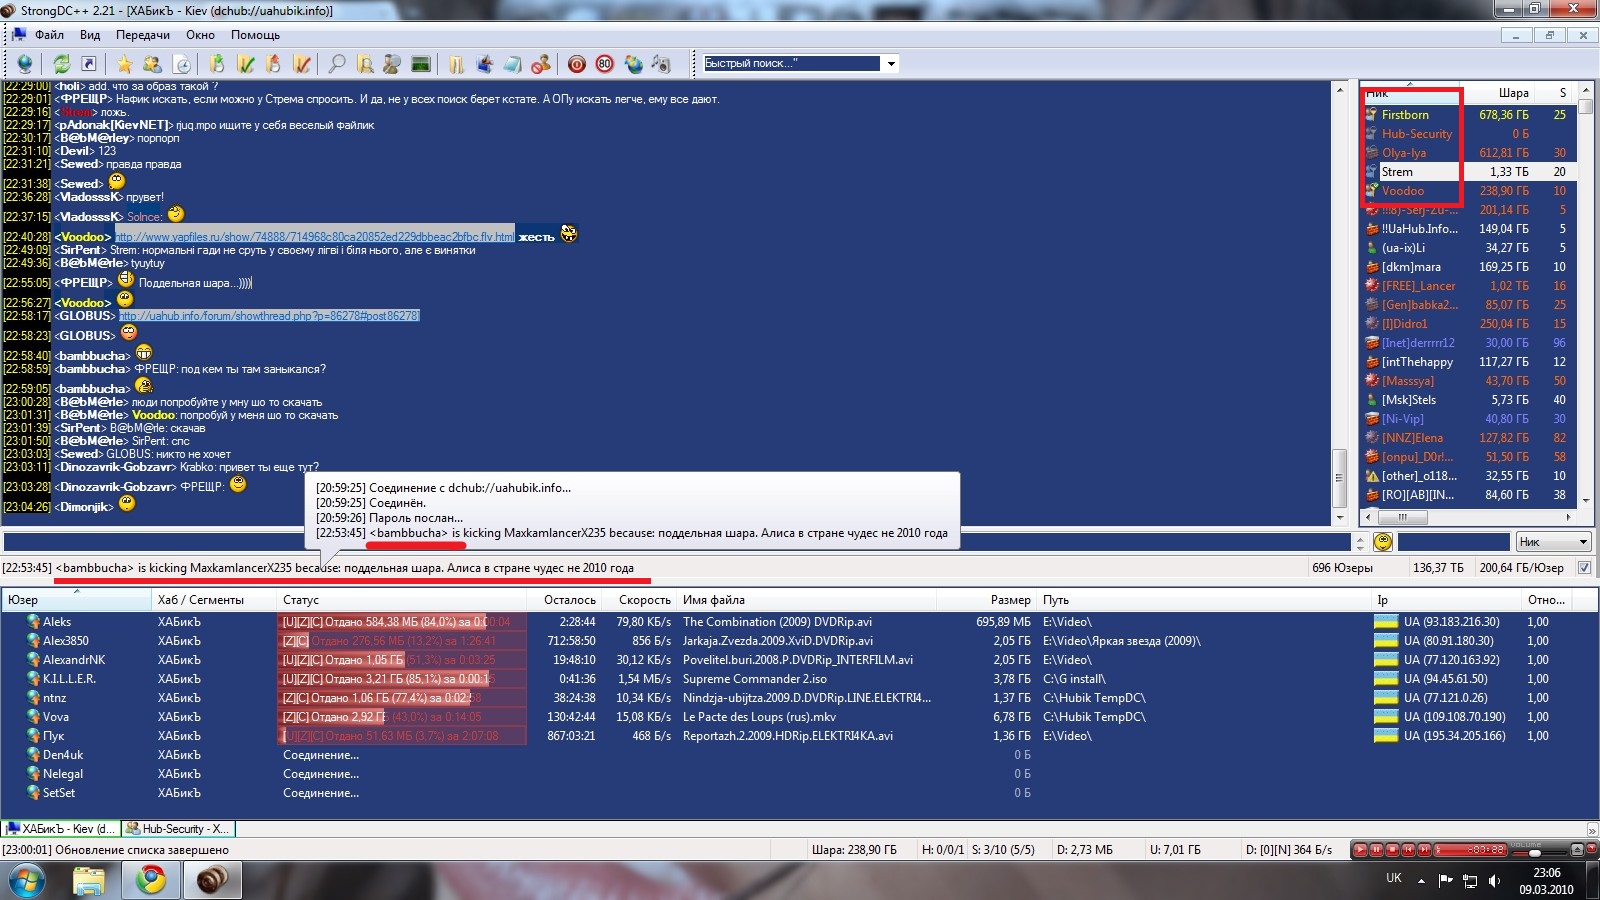This screenshot has height=900, width=1600.
Task: Click the red shutdown power icon
Action: (x=577, y=64)
